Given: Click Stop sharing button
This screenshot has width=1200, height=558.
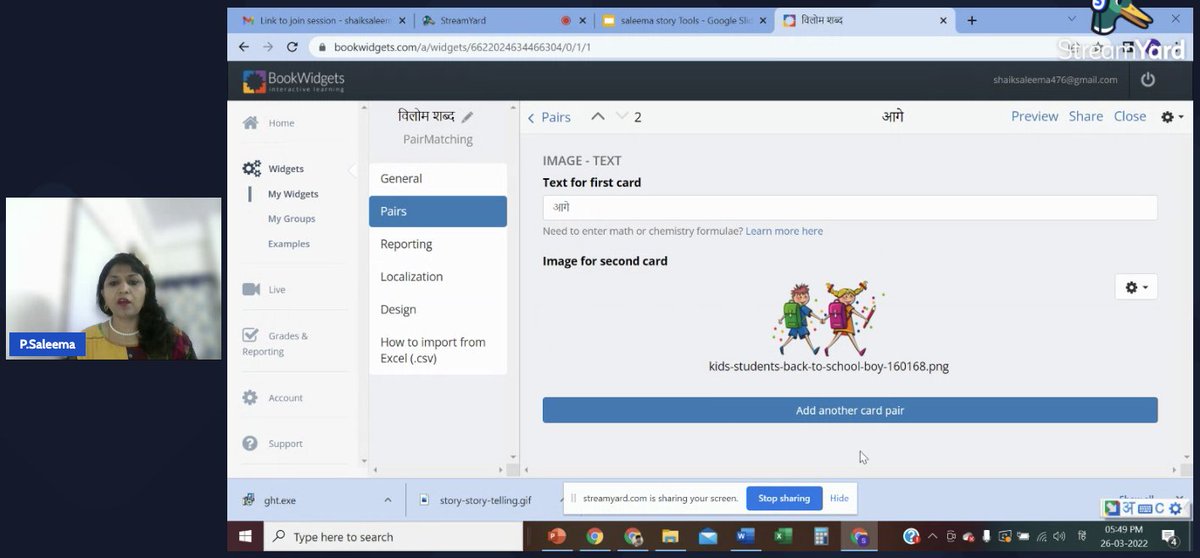Looking at the screenshot, I should pos(784,498).
